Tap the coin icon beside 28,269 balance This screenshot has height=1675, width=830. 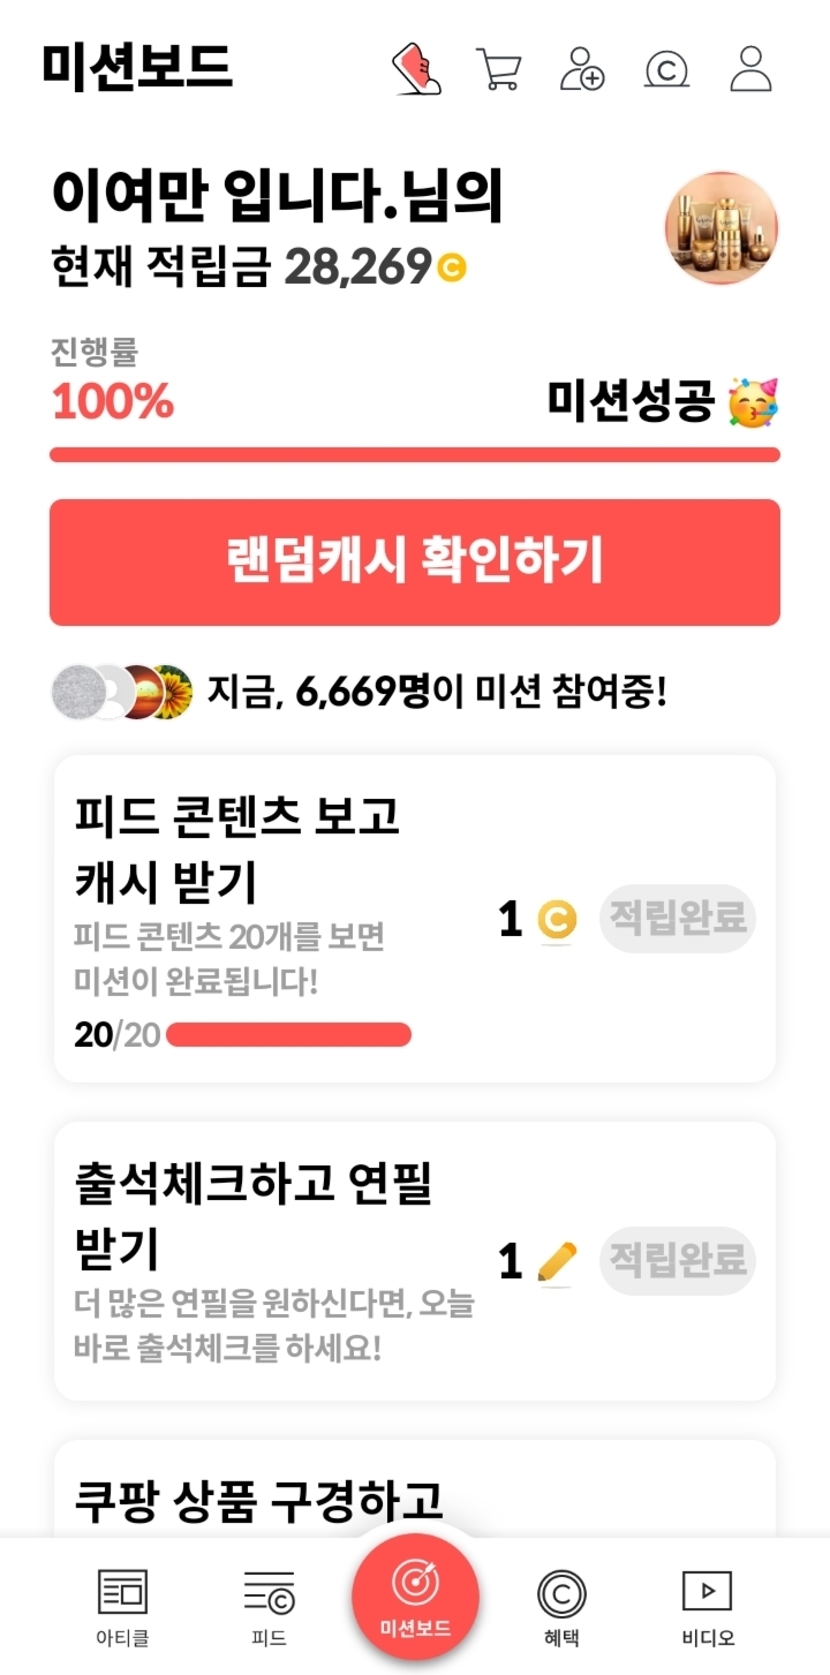coord(452,268)
